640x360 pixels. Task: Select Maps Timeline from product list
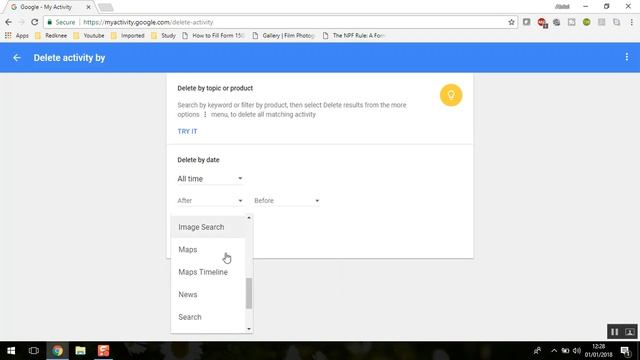[x=208, y=272]
